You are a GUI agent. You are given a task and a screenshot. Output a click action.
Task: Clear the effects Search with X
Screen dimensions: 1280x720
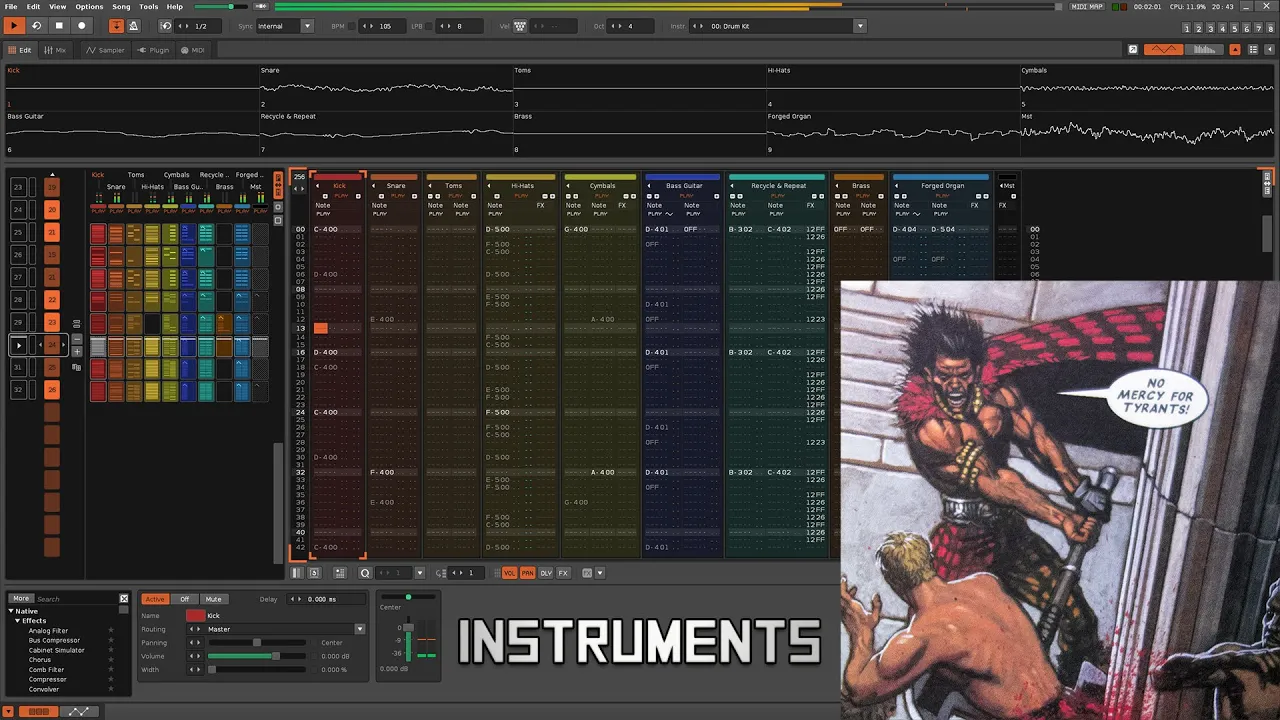coord(124,598)
